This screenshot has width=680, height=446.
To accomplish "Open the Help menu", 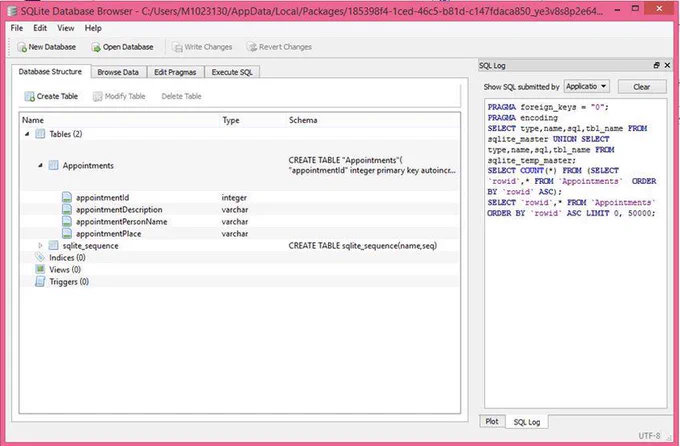I will pyautogui.click(x=93, y=28).
